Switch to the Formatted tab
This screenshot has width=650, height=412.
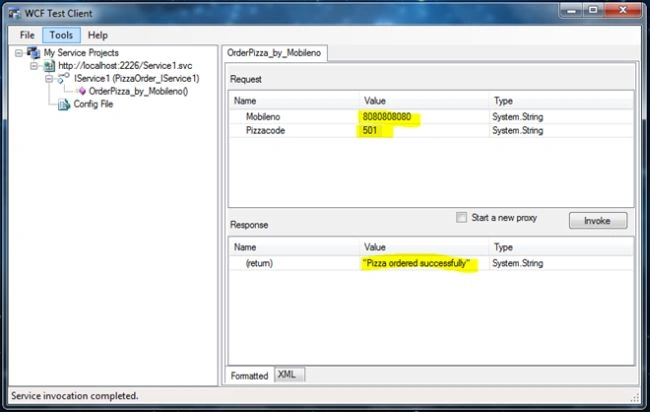tap(249, 376)
